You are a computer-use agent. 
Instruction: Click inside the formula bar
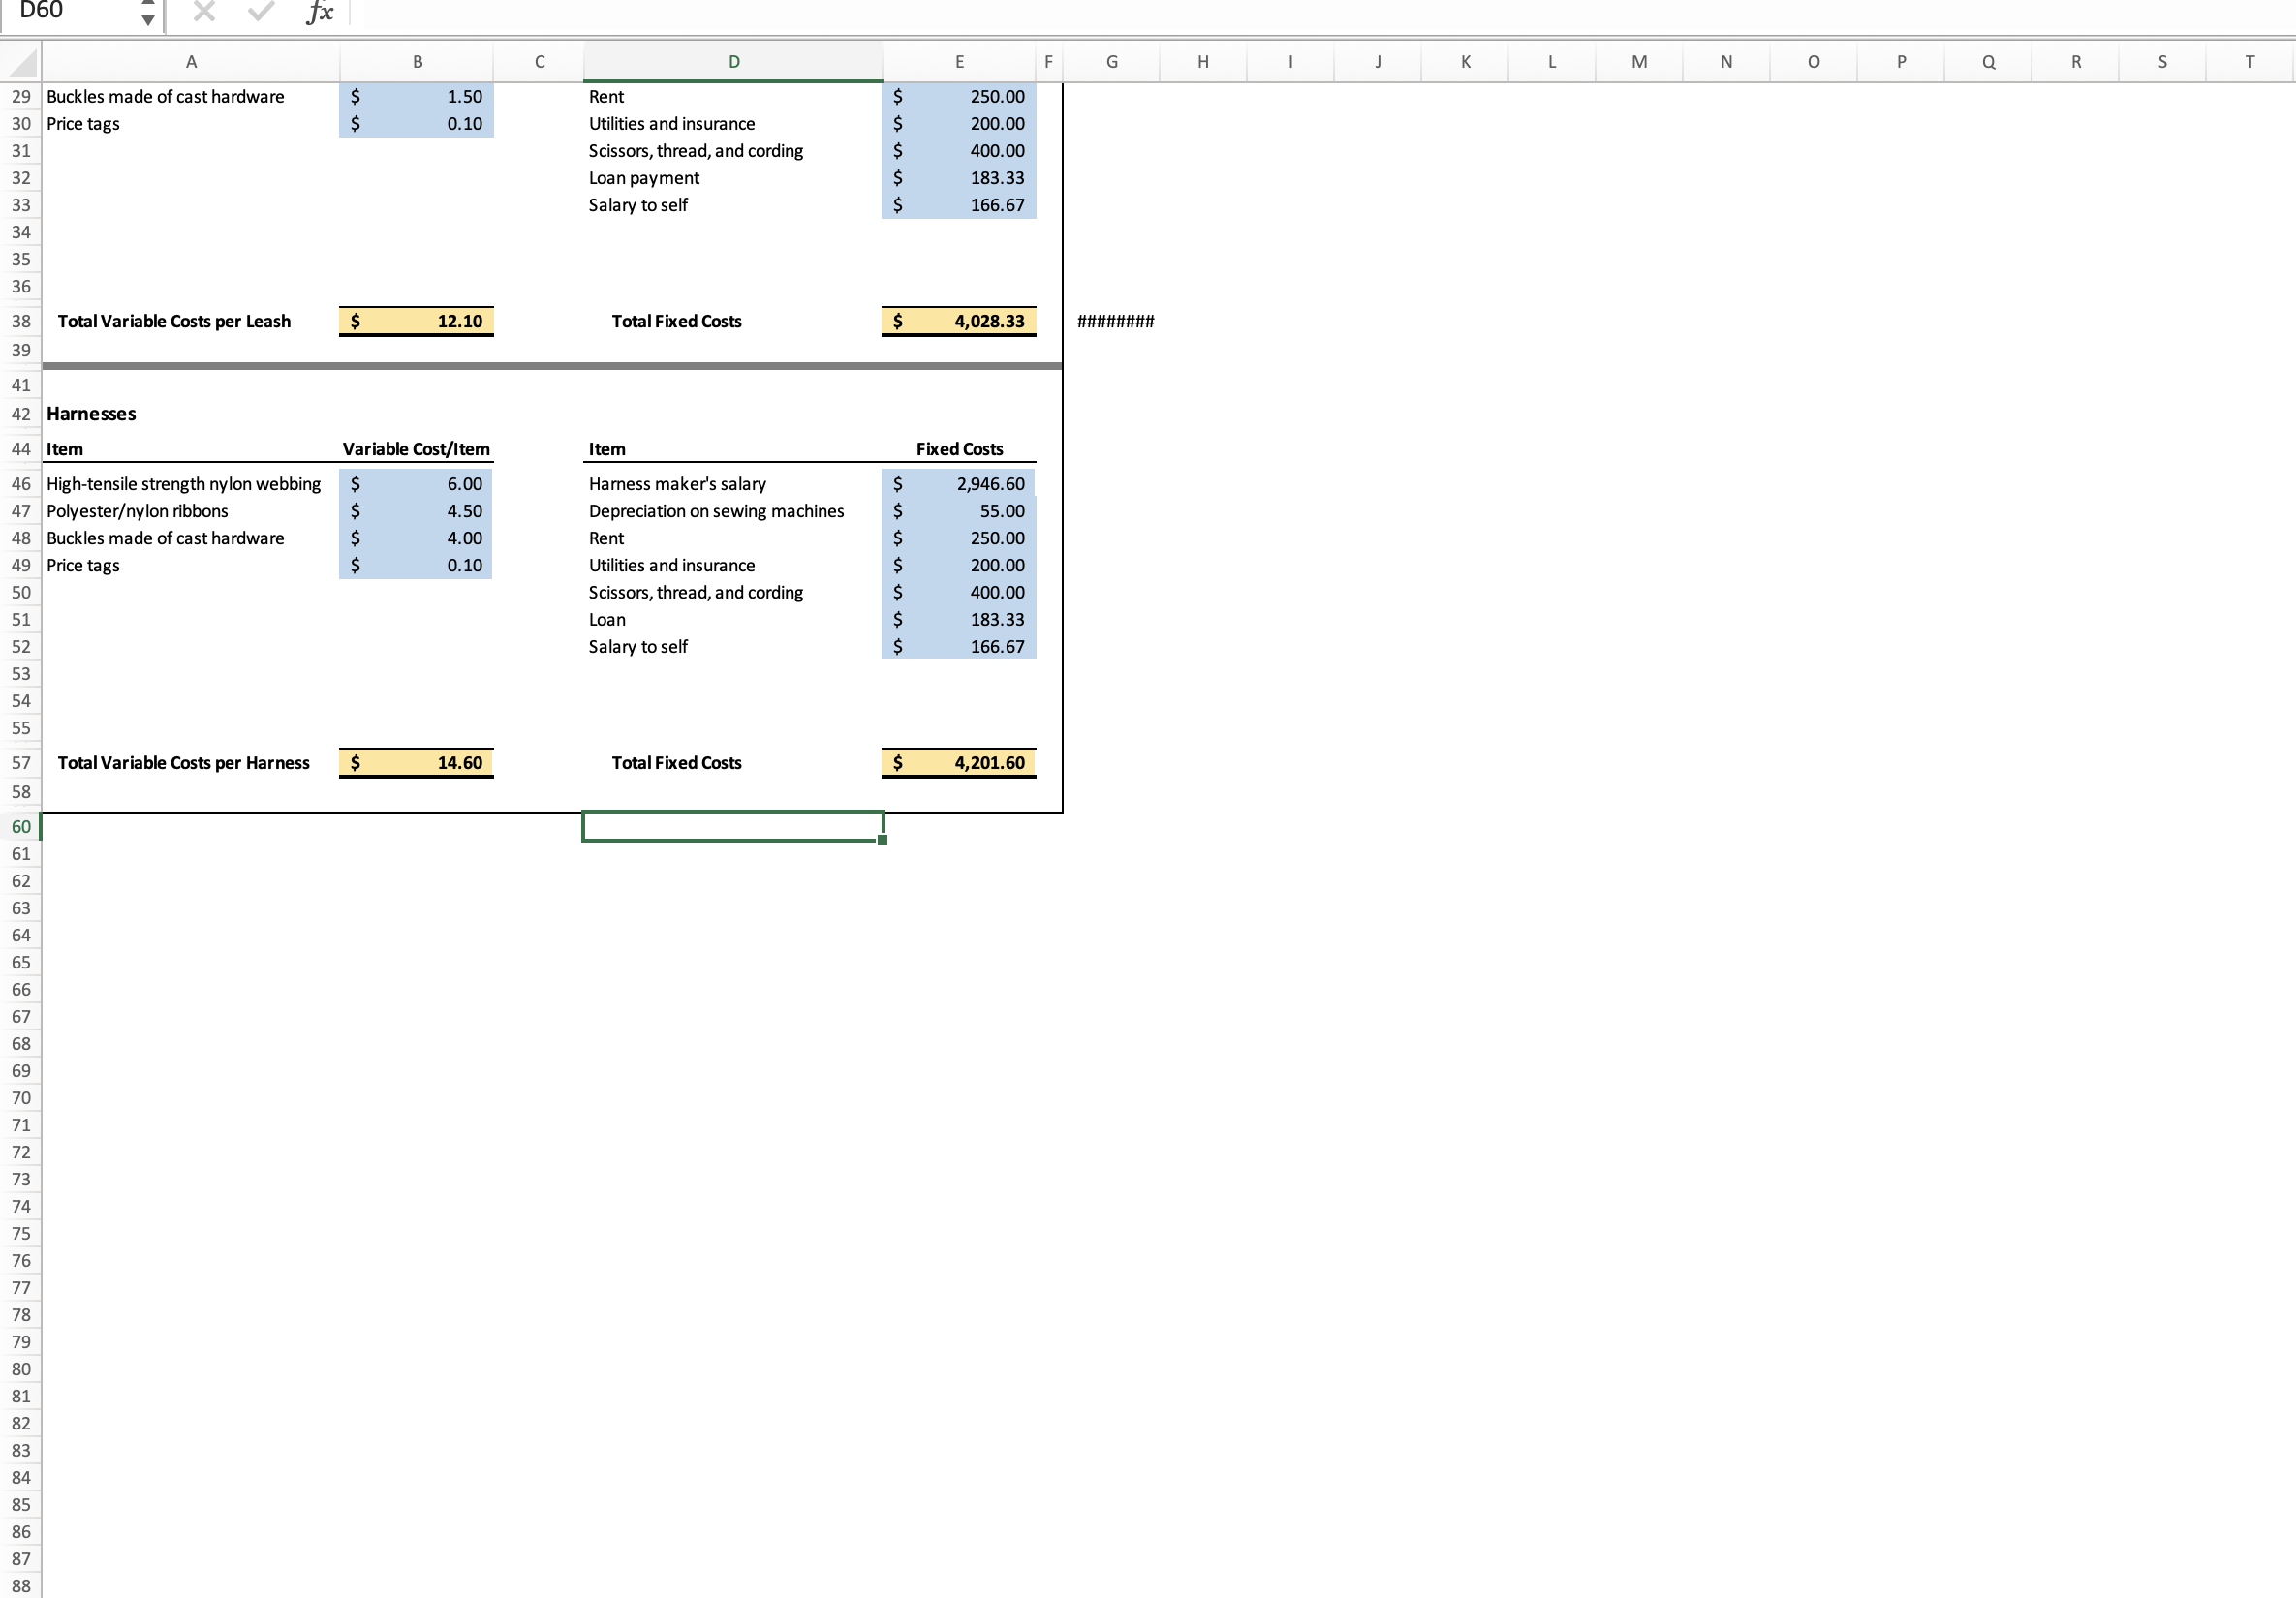point(800,12)
